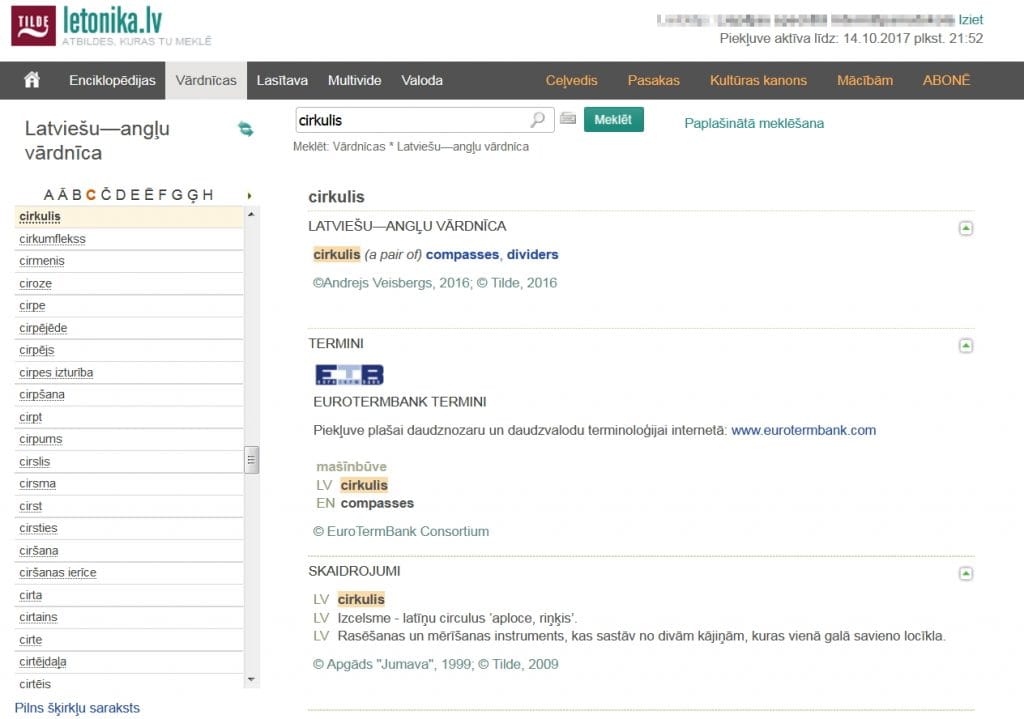Open the word cirkumflekss in list

pyautogui.click(x=52, y=239)
